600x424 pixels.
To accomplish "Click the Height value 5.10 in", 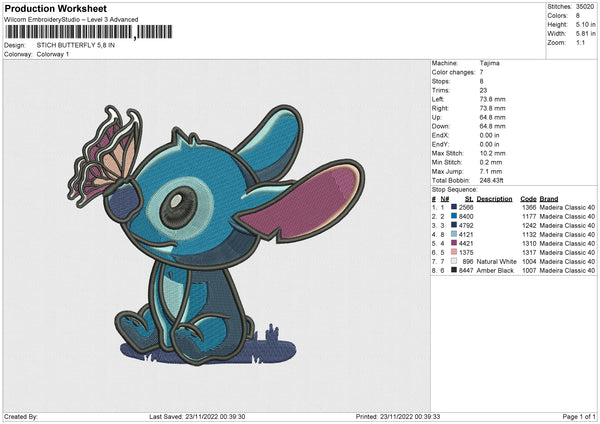I will [x=585, y=24].
